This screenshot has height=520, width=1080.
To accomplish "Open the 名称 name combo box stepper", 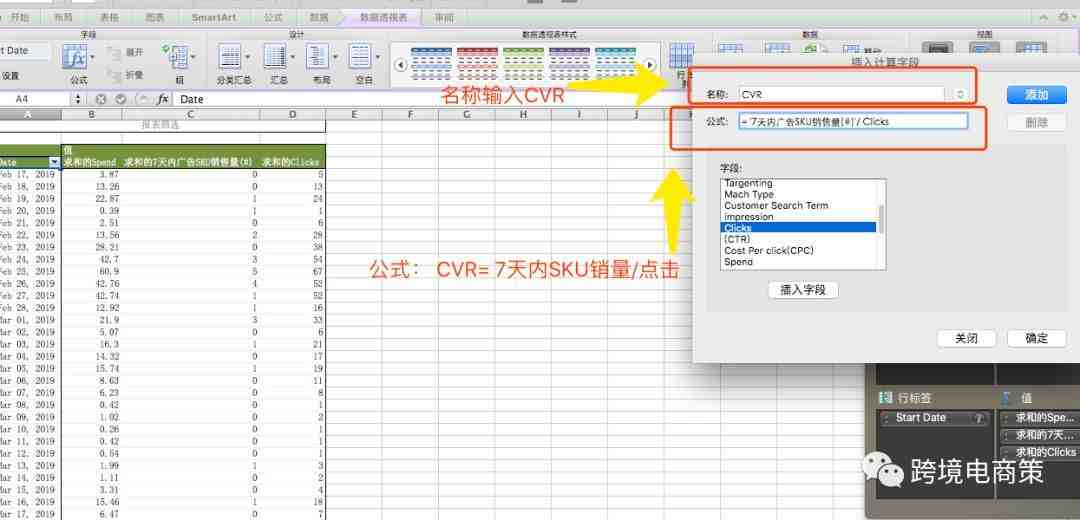I will coord(960,95).
